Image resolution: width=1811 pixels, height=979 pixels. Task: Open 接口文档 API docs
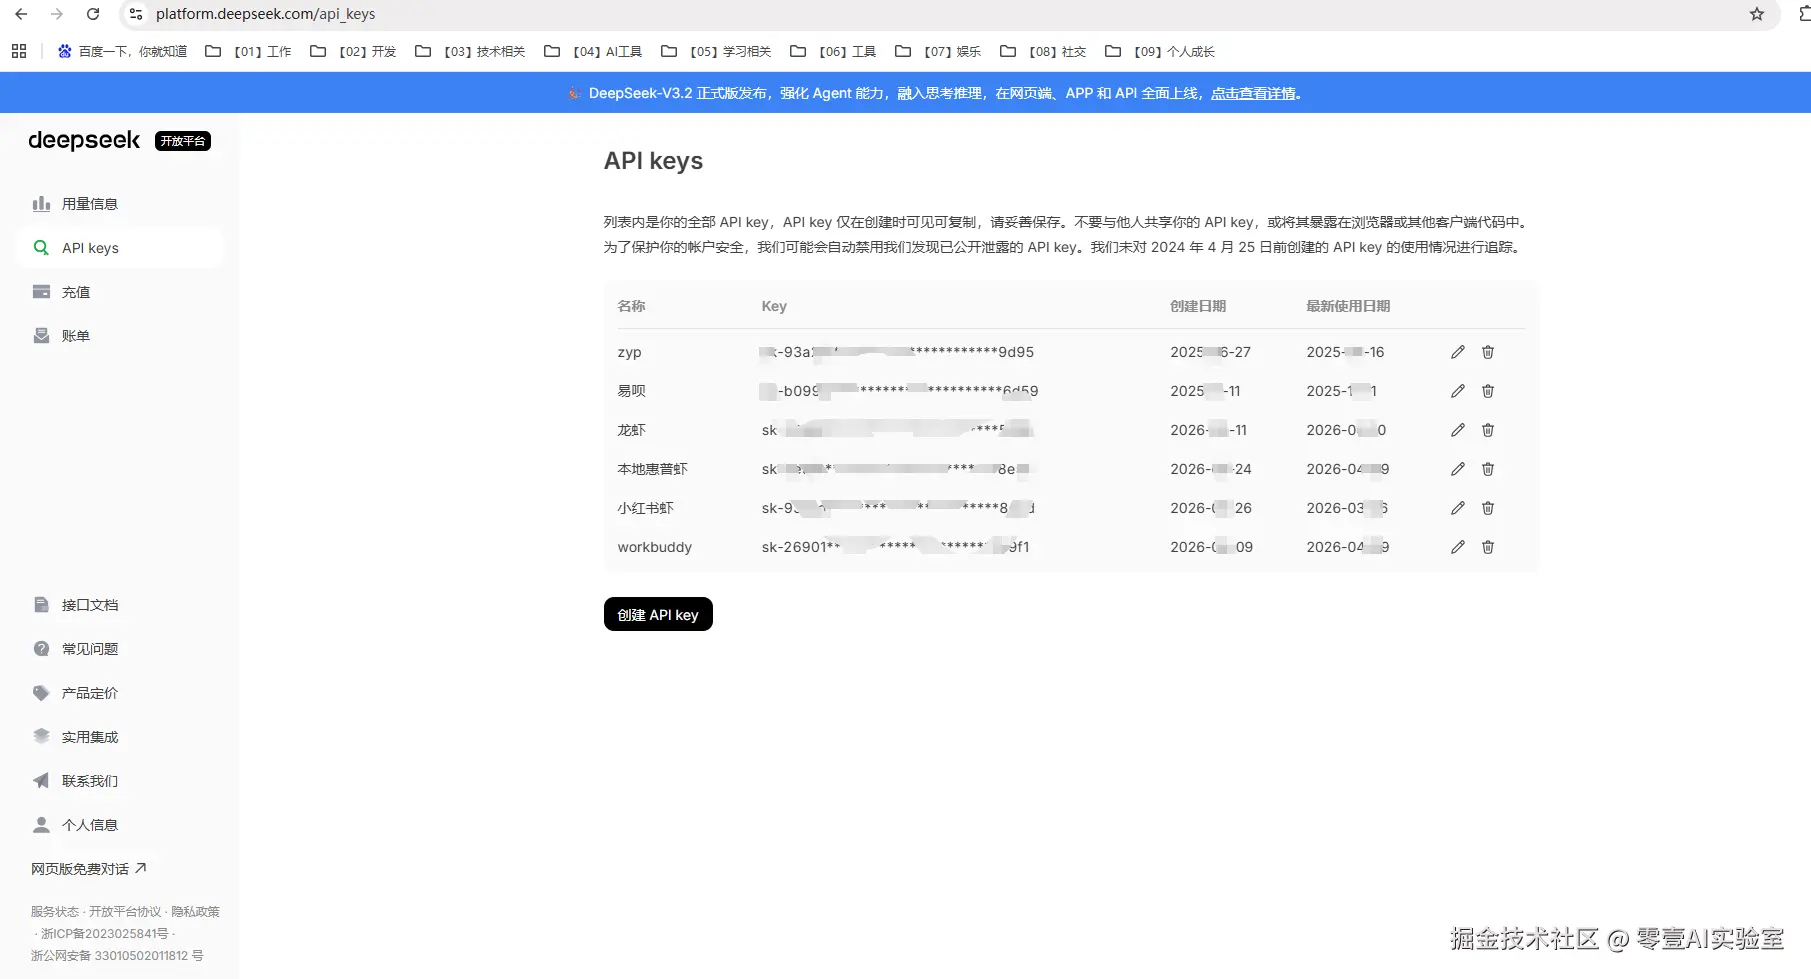(119, 605)
